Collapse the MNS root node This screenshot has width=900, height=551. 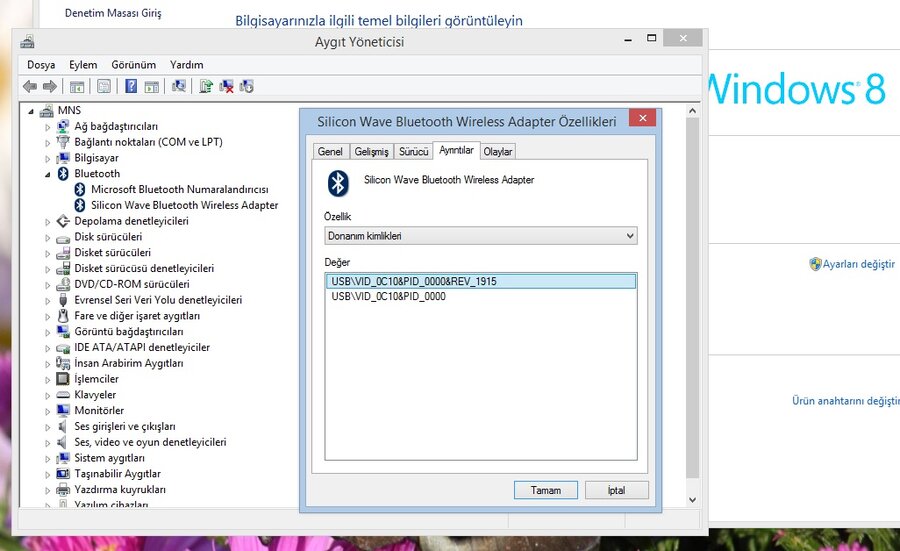tap(31, 111)
